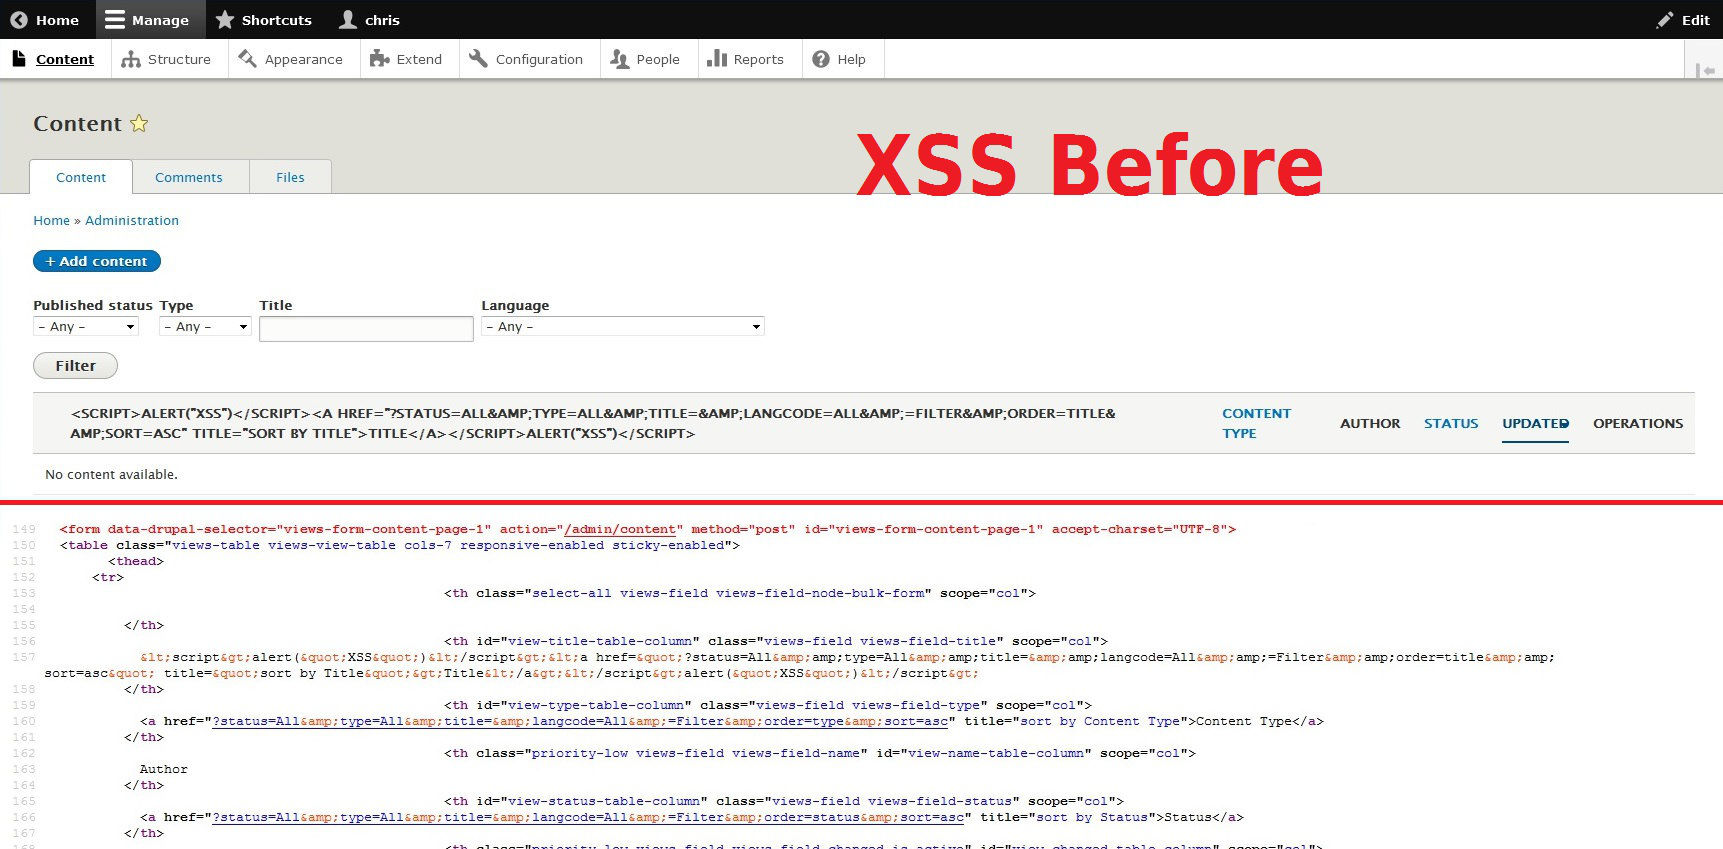Click the star to add Content shortcut
Viewport: 1723px width, 849px height.
(x=139, y=123)
